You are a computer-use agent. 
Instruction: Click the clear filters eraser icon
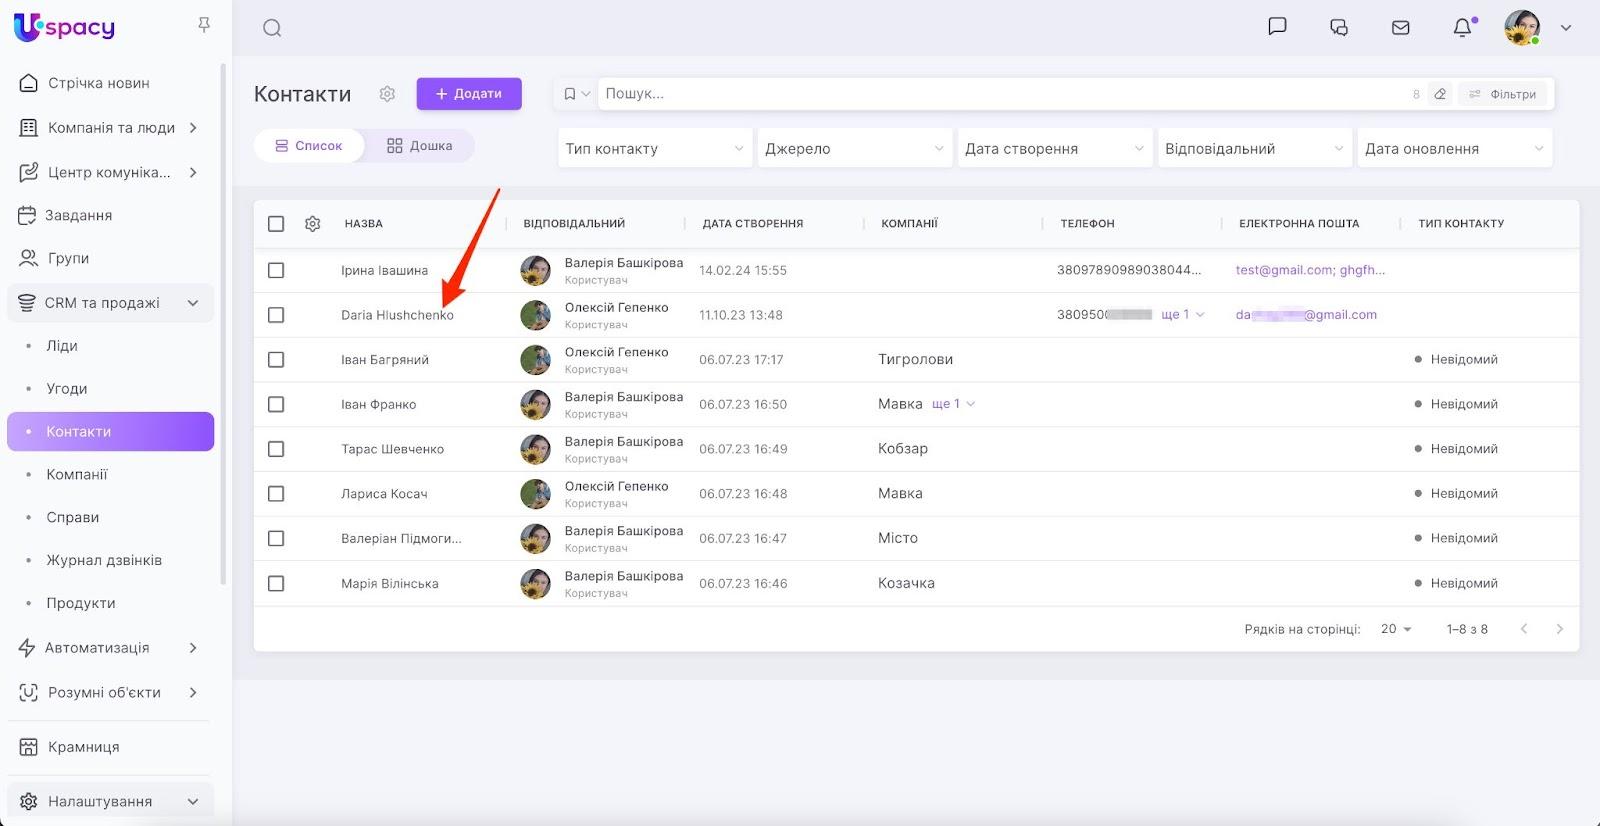click(x=1440, y=94)
